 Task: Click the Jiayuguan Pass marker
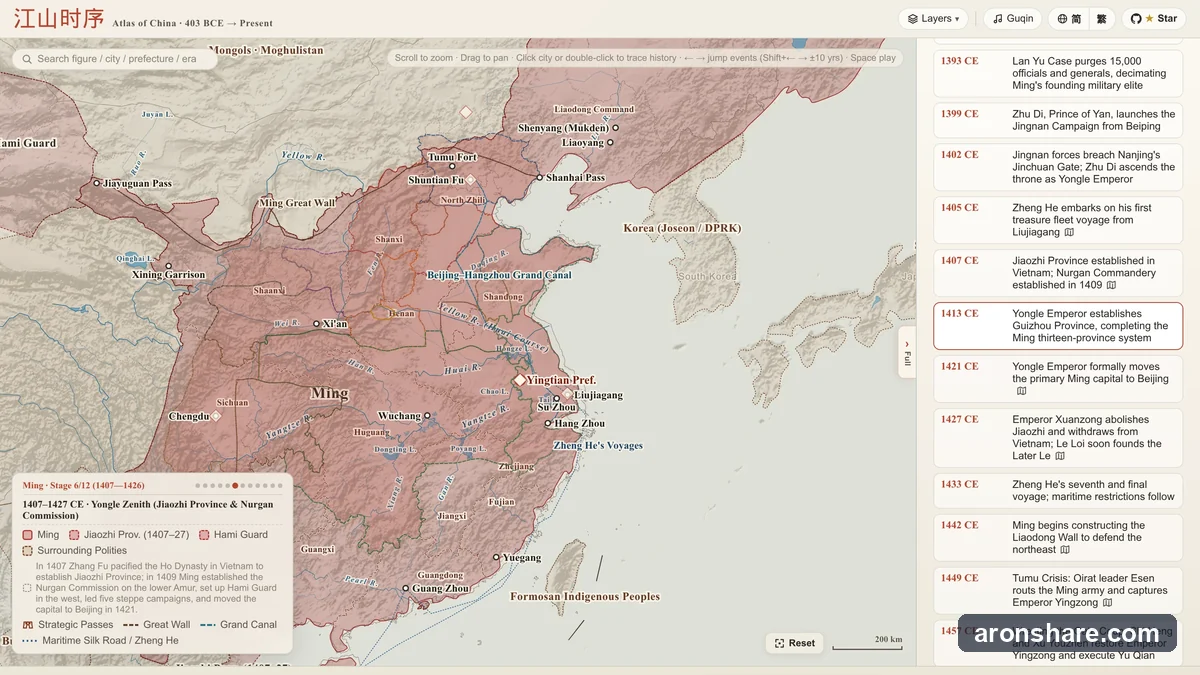pos(97,183)
